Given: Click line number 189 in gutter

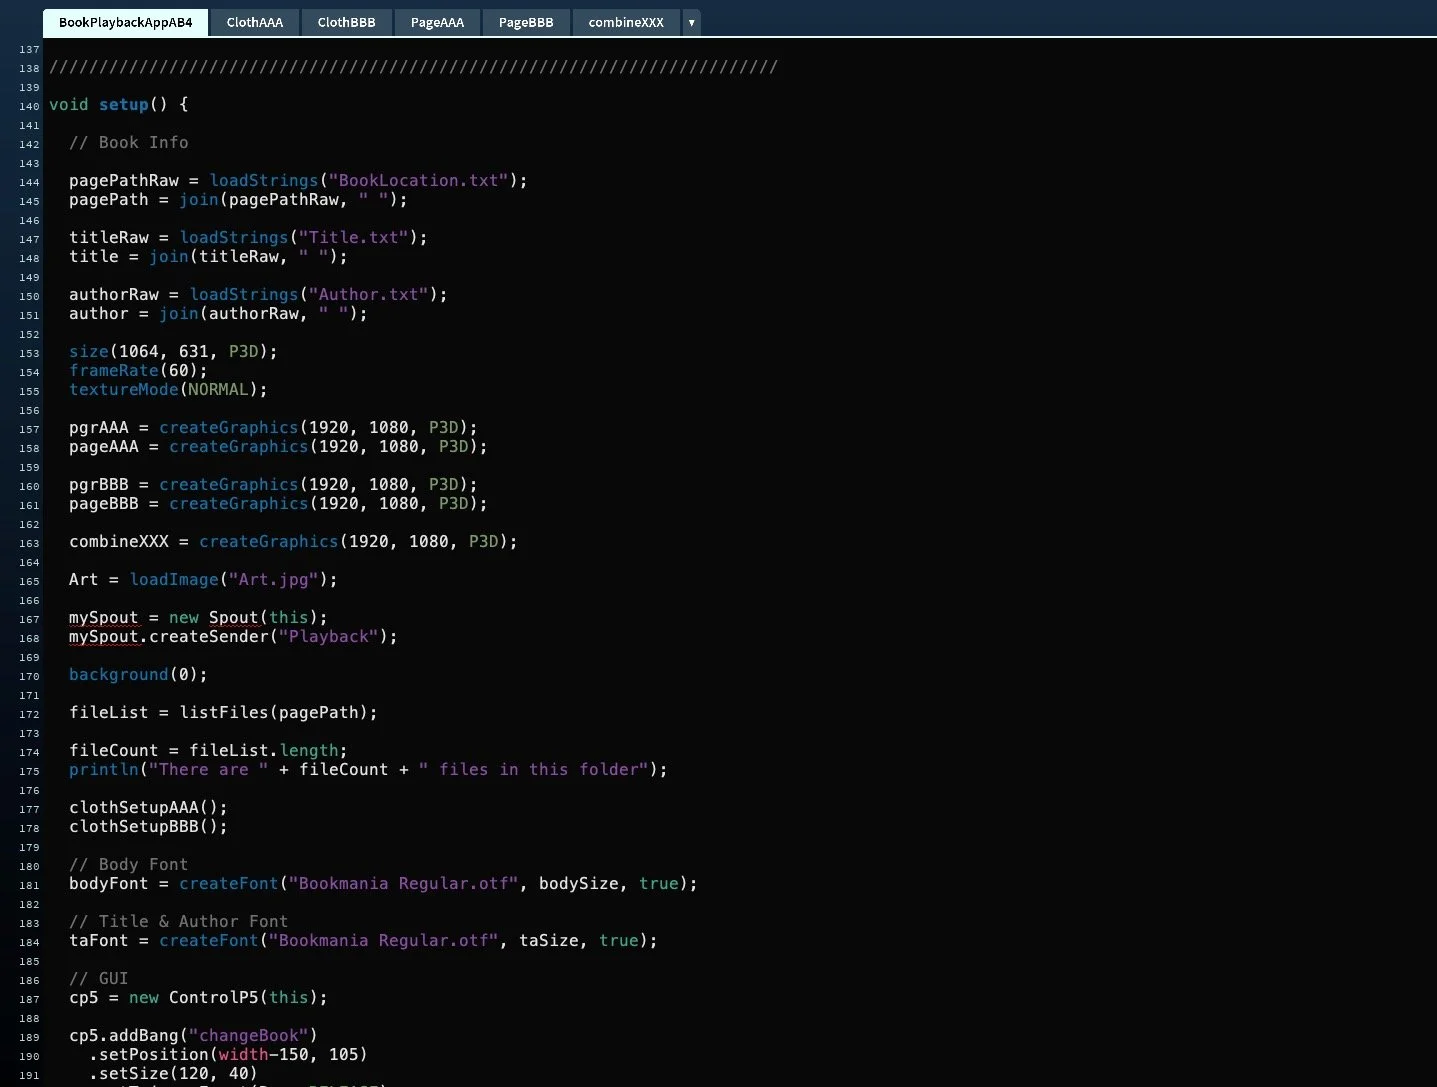Looking at the screenshot, I should [29, 1037].
